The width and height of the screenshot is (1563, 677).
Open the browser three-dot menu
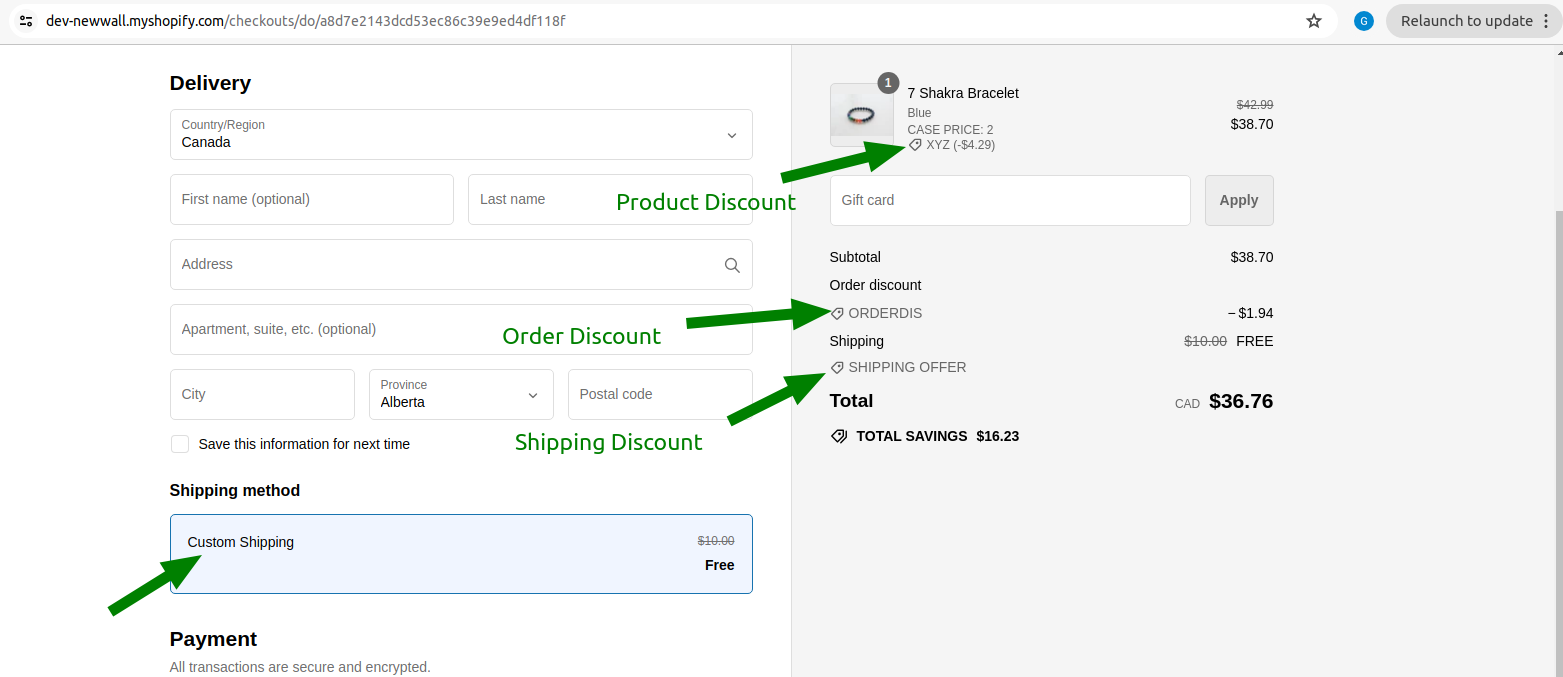[1546, 21]
